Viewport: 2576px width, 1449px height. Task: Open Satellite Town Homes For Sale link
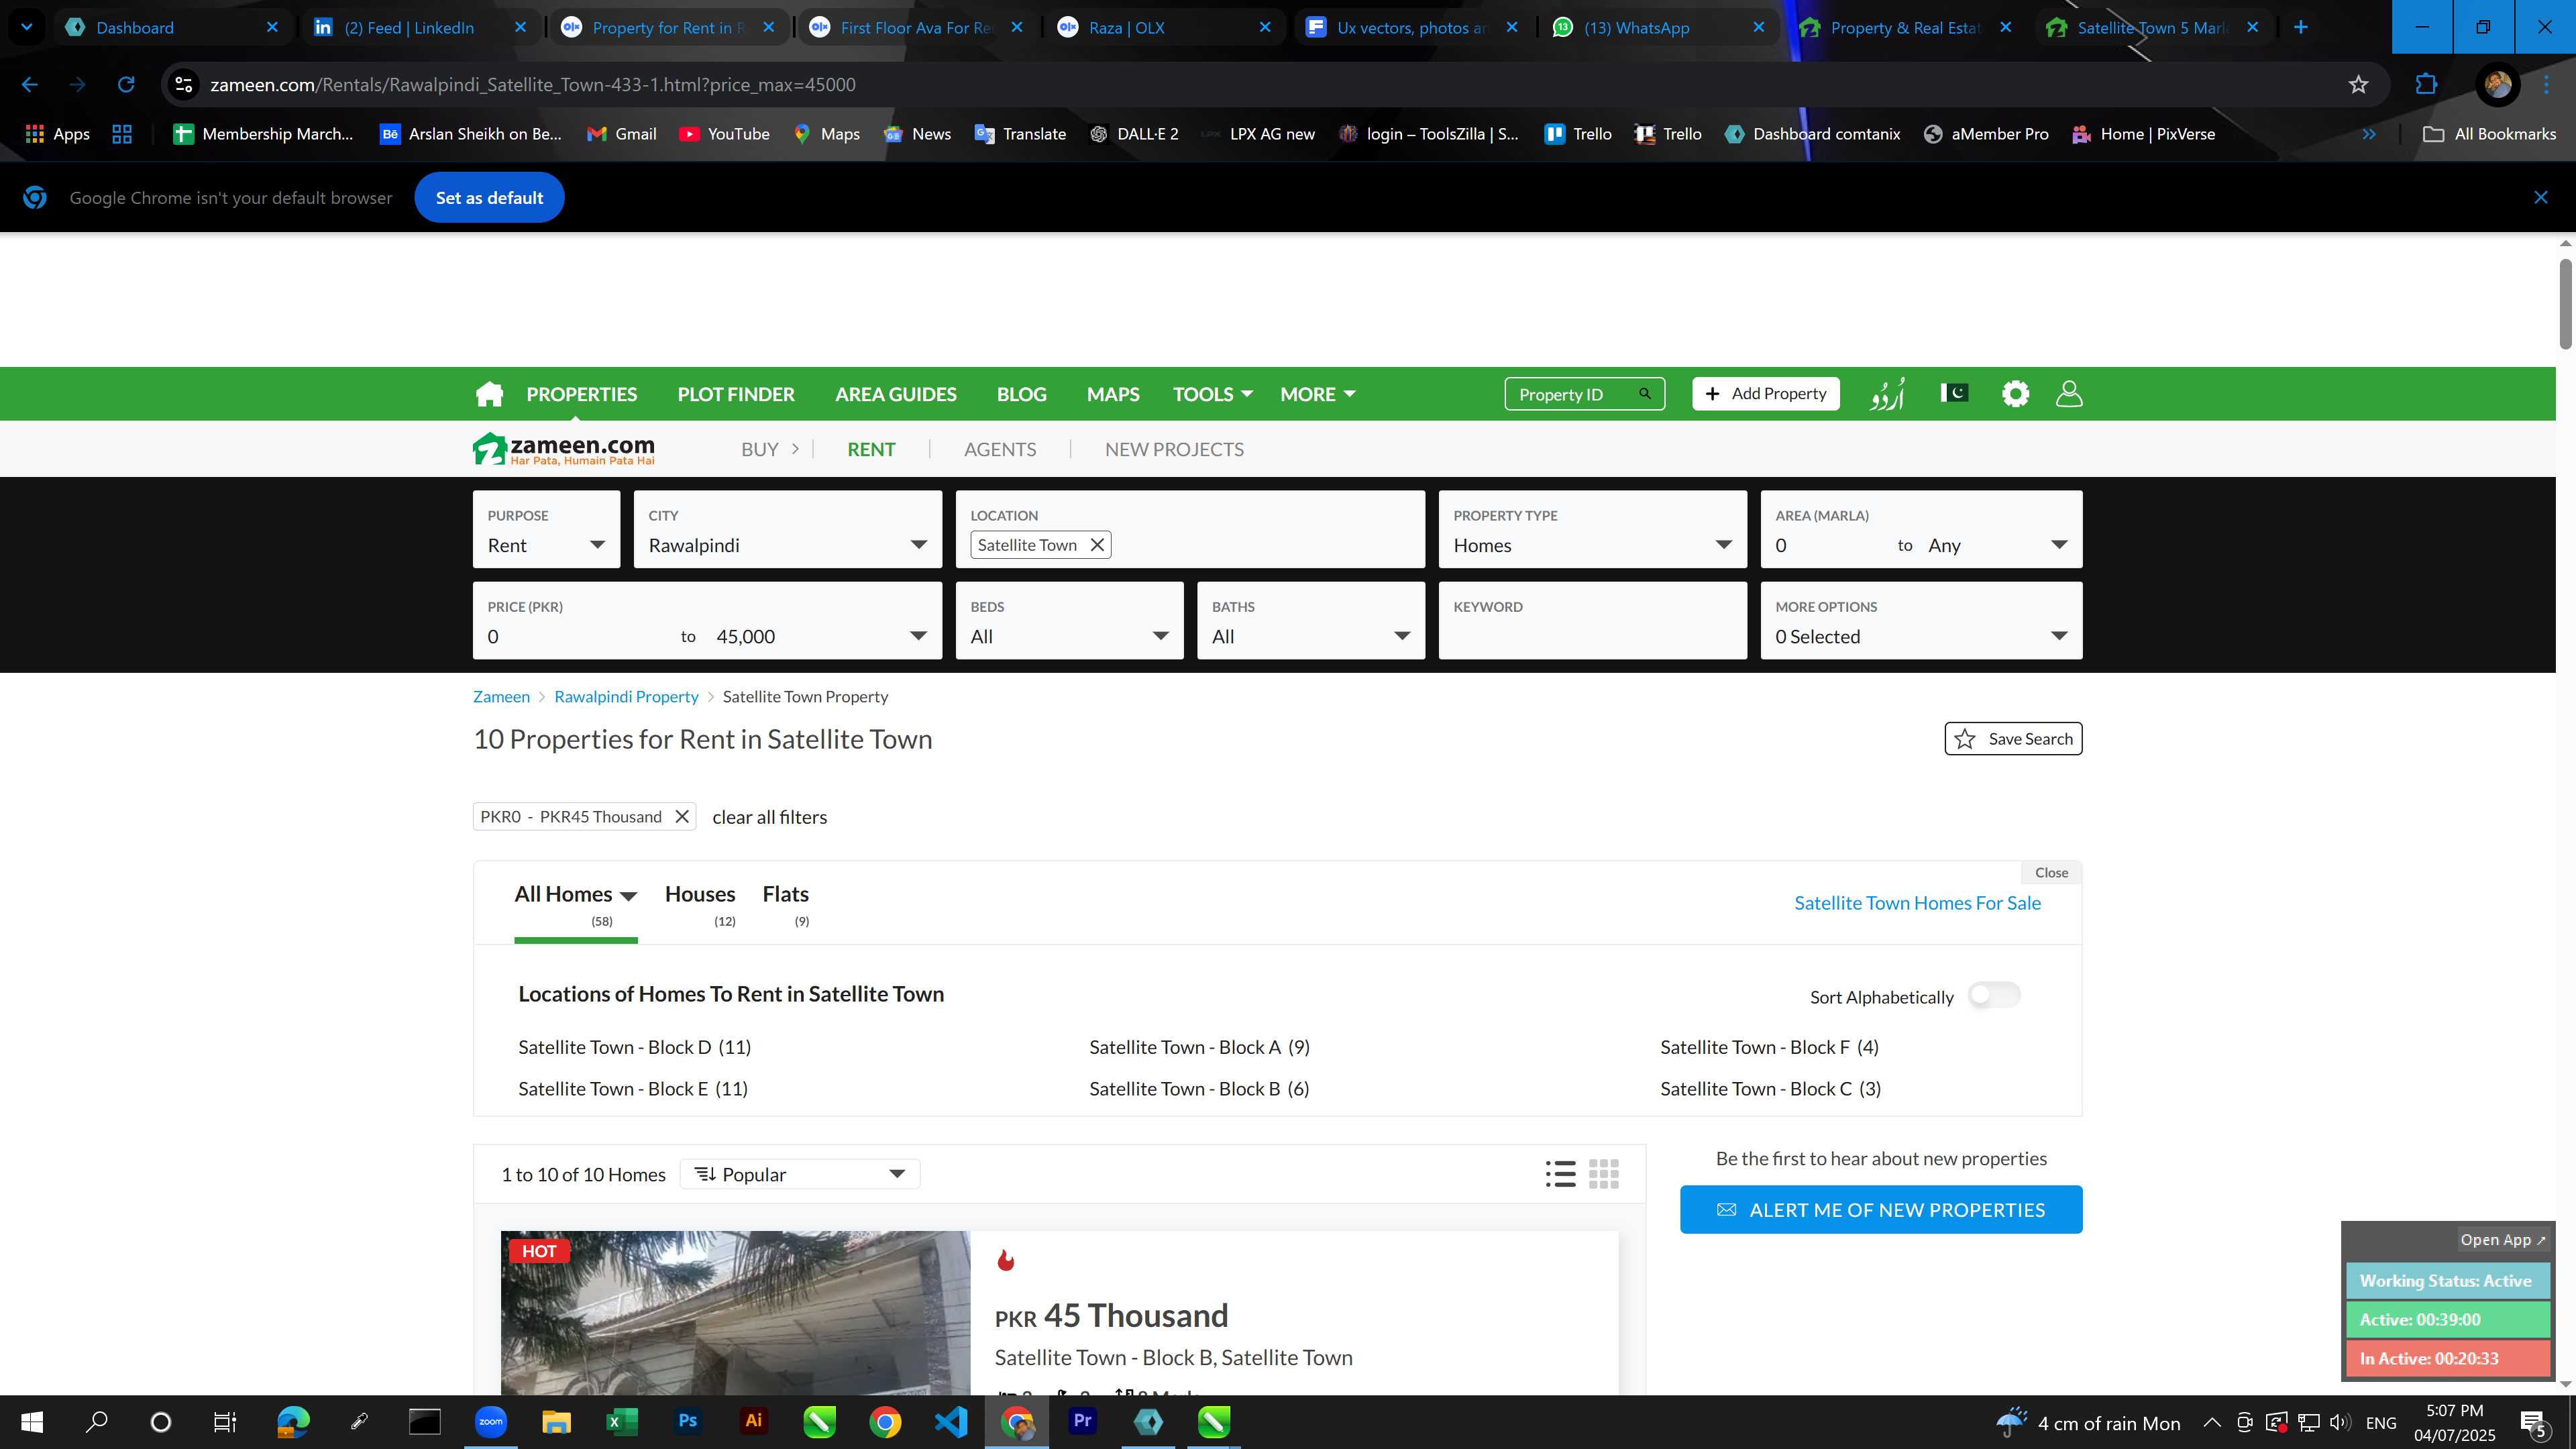pyautogui.click(x=1917, y=903)
